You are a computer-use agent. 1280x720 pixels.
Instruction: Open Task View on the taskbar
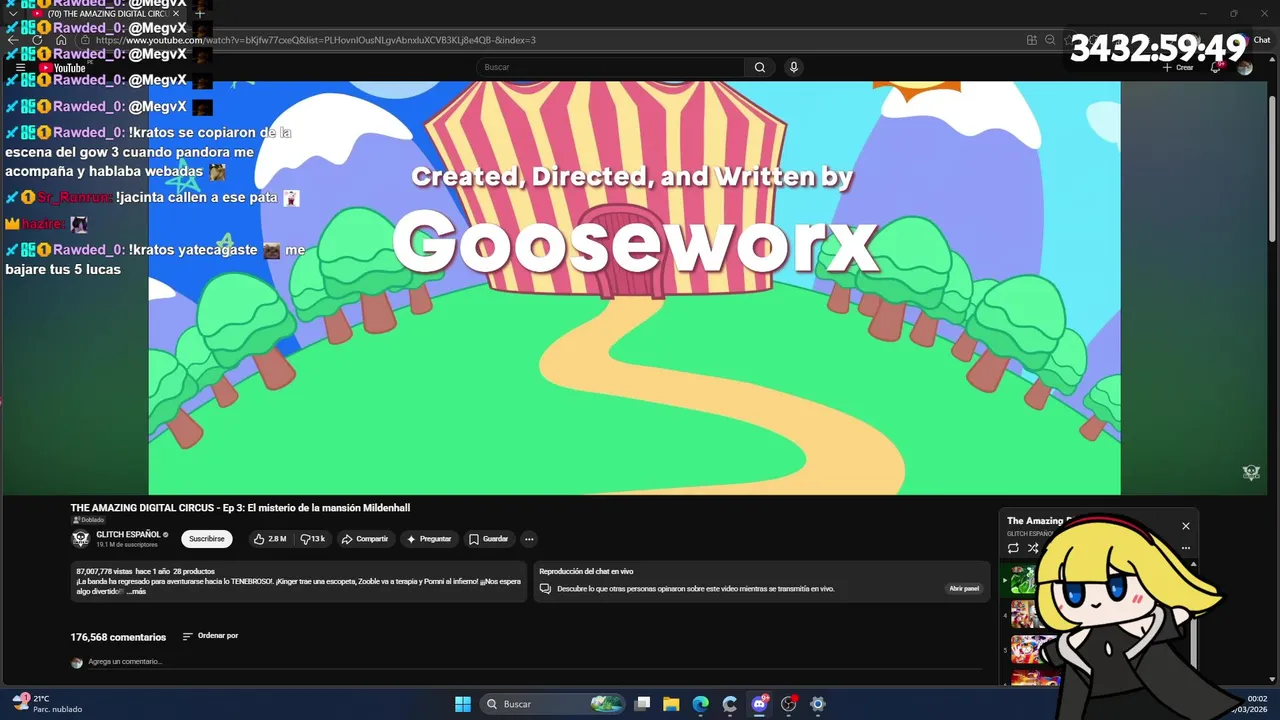(x=643, y=704)
